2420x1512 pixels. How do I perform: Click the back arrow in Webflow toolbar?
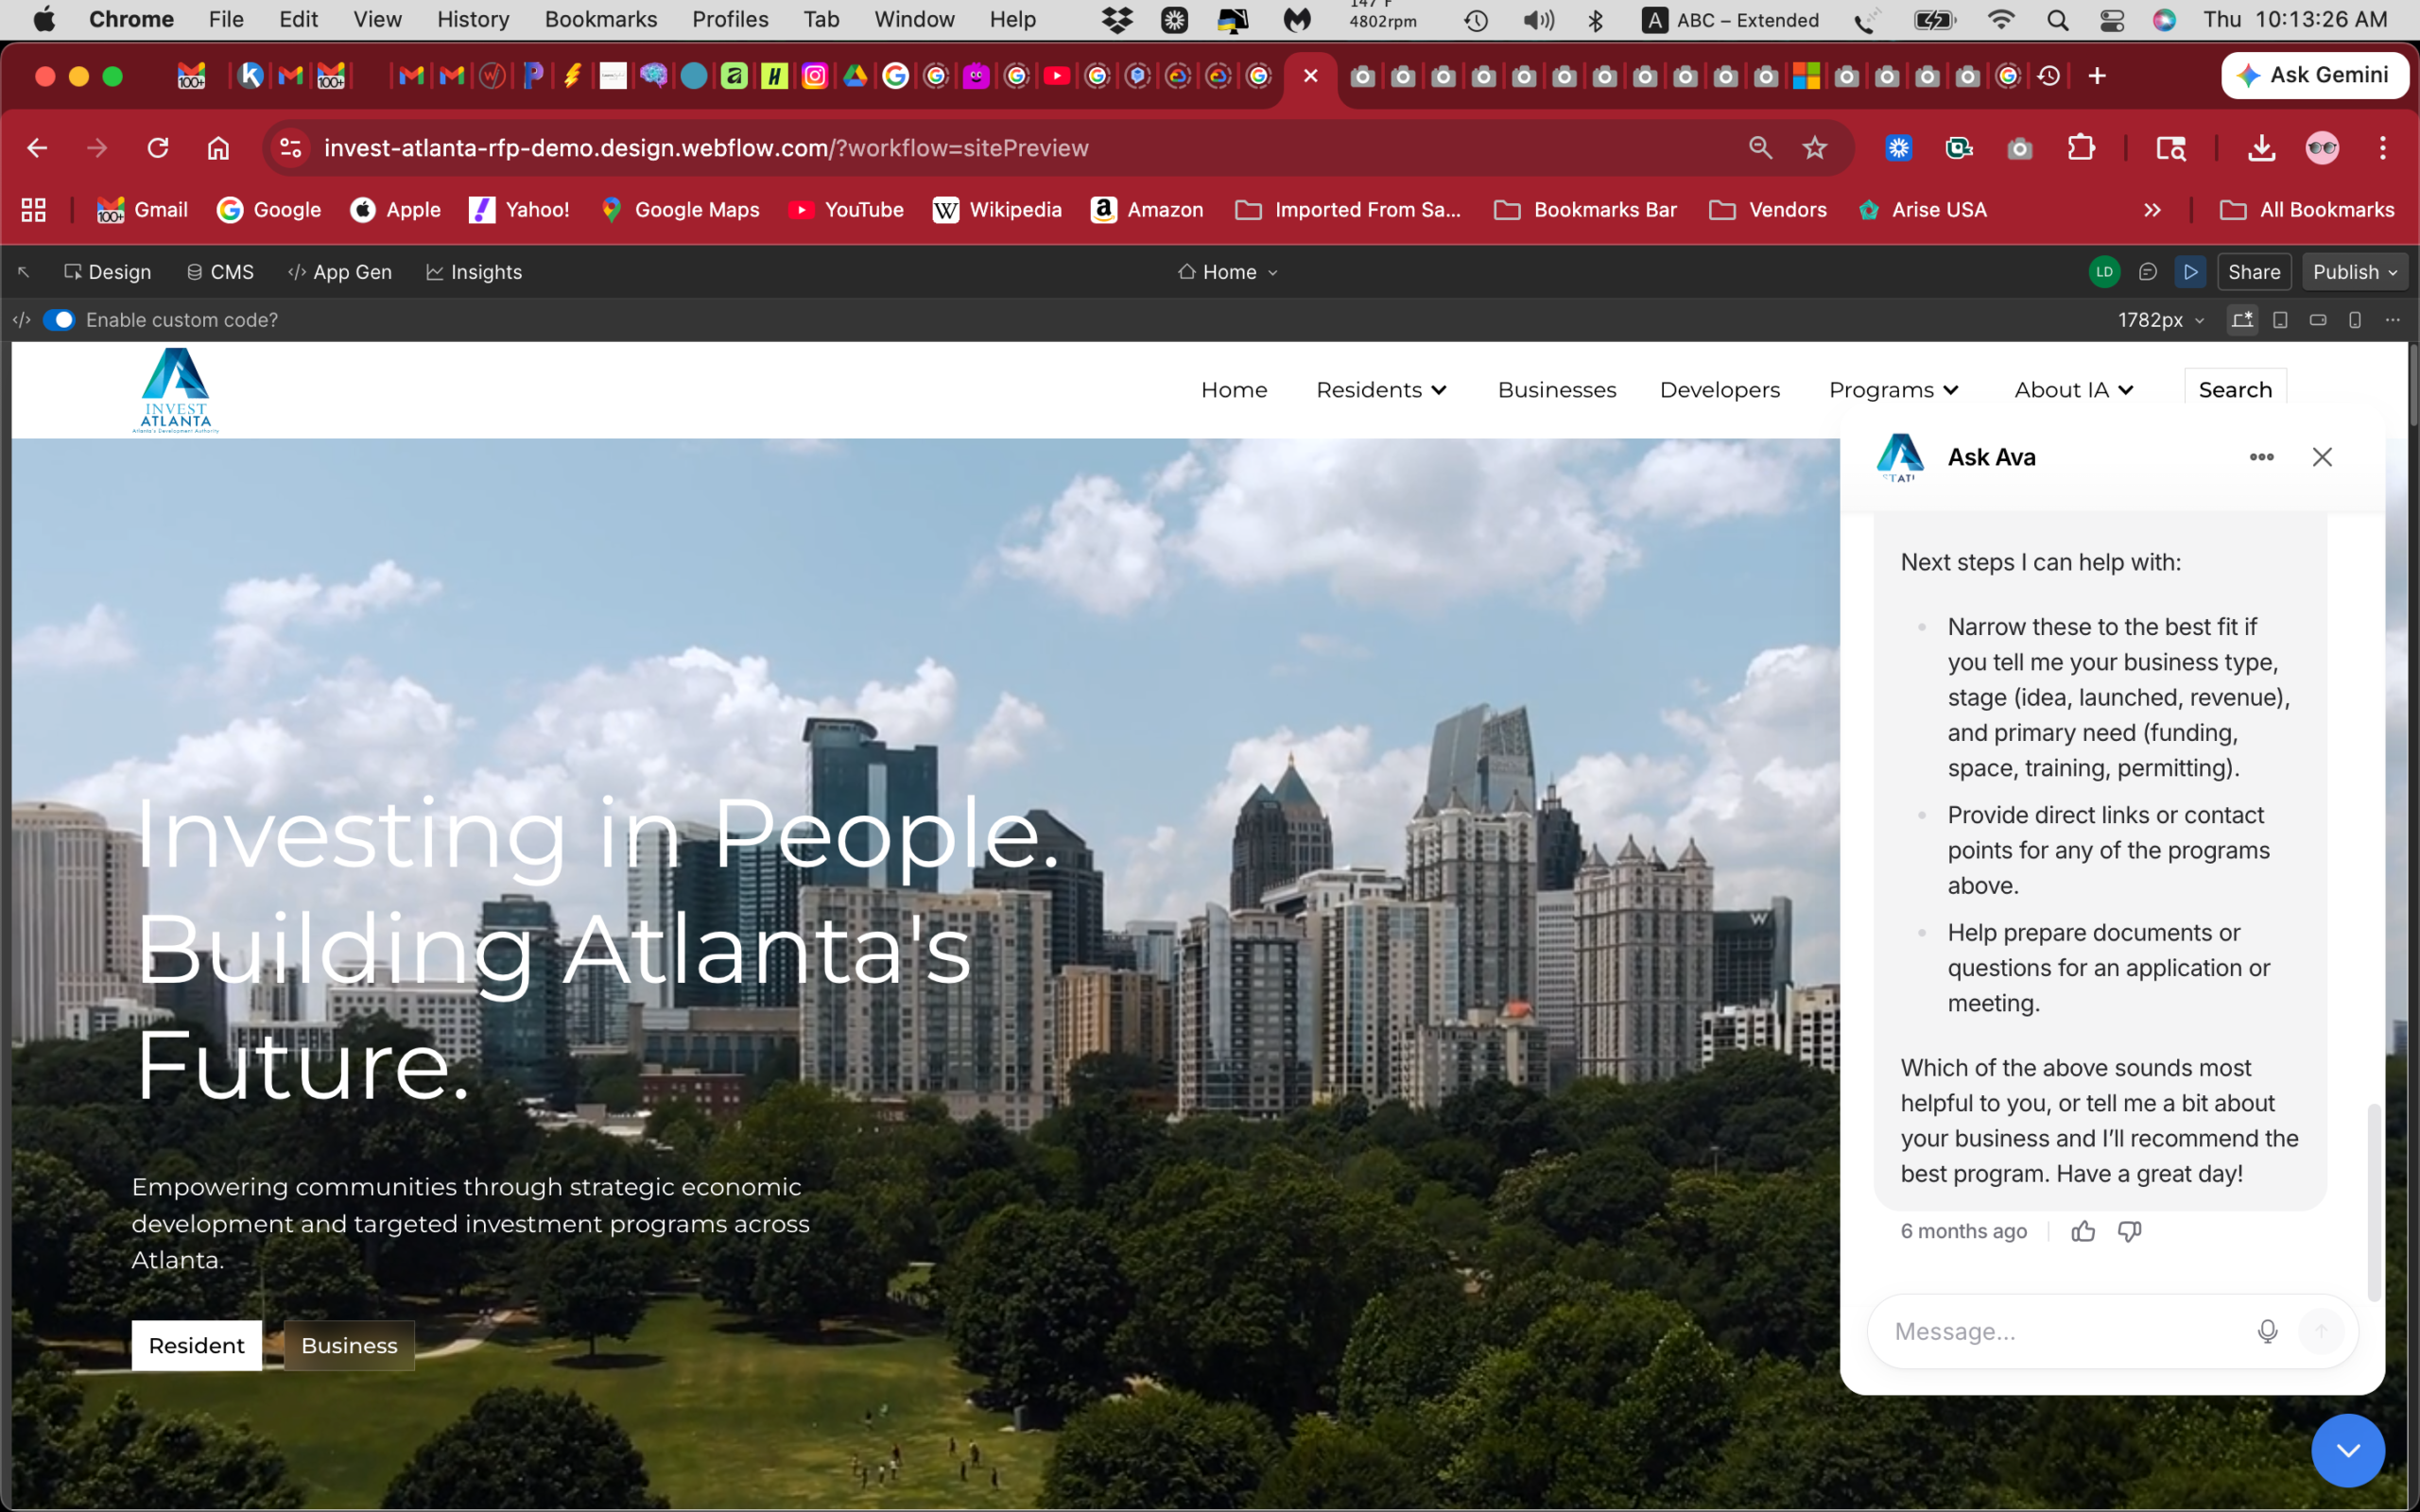point(24,272)
